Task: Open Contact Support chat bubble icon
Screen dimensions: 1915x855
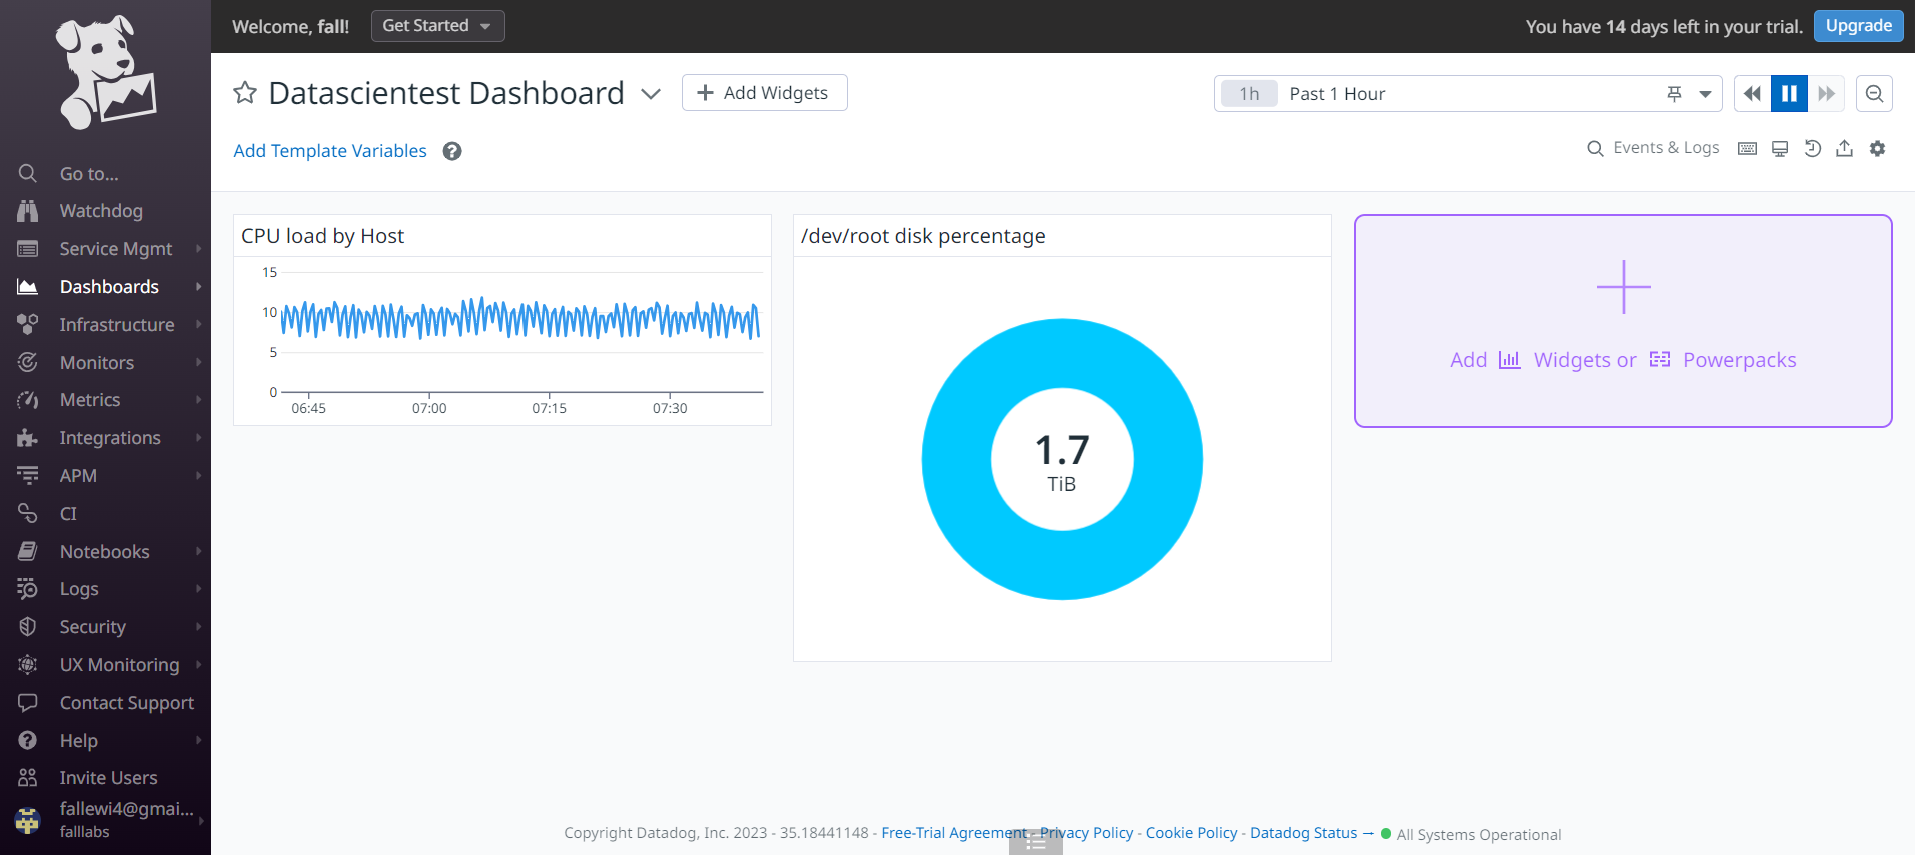Action: 28,703
